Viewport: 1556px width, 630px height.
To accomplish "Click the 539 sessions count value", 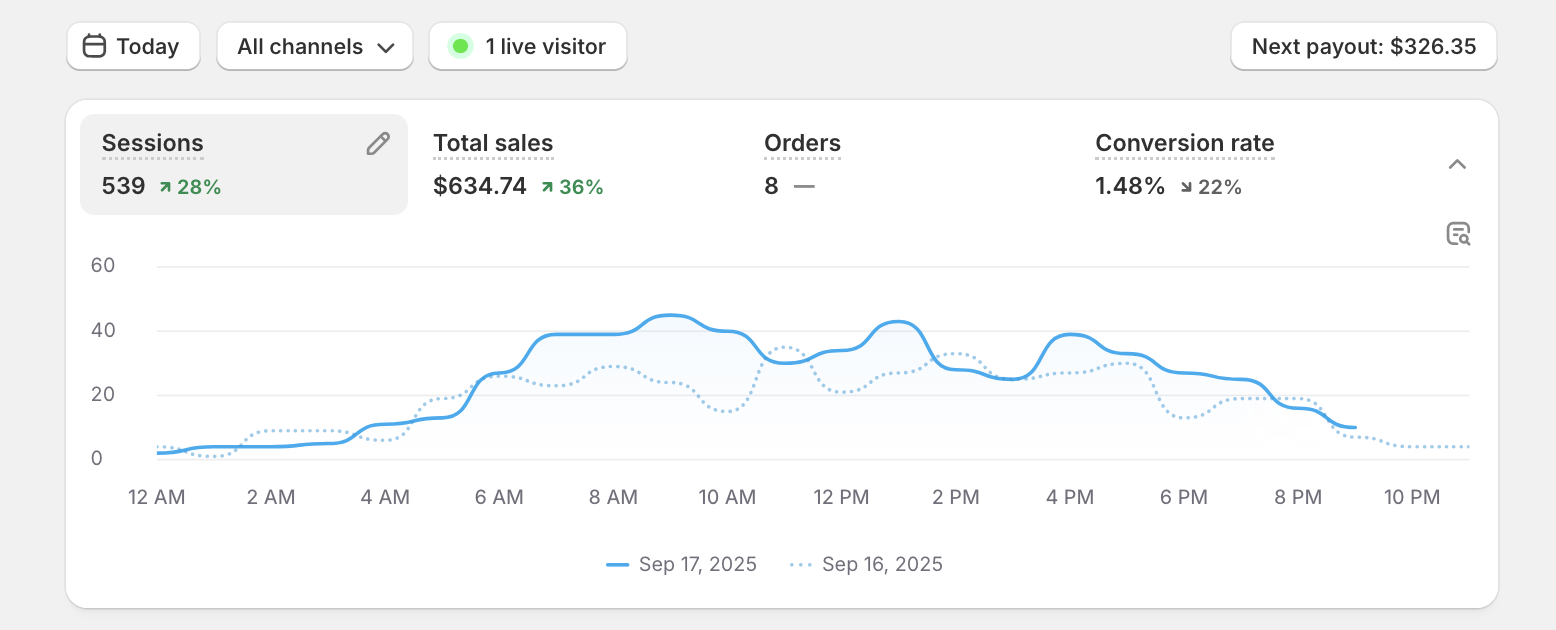I will click(x=123, y=186).
